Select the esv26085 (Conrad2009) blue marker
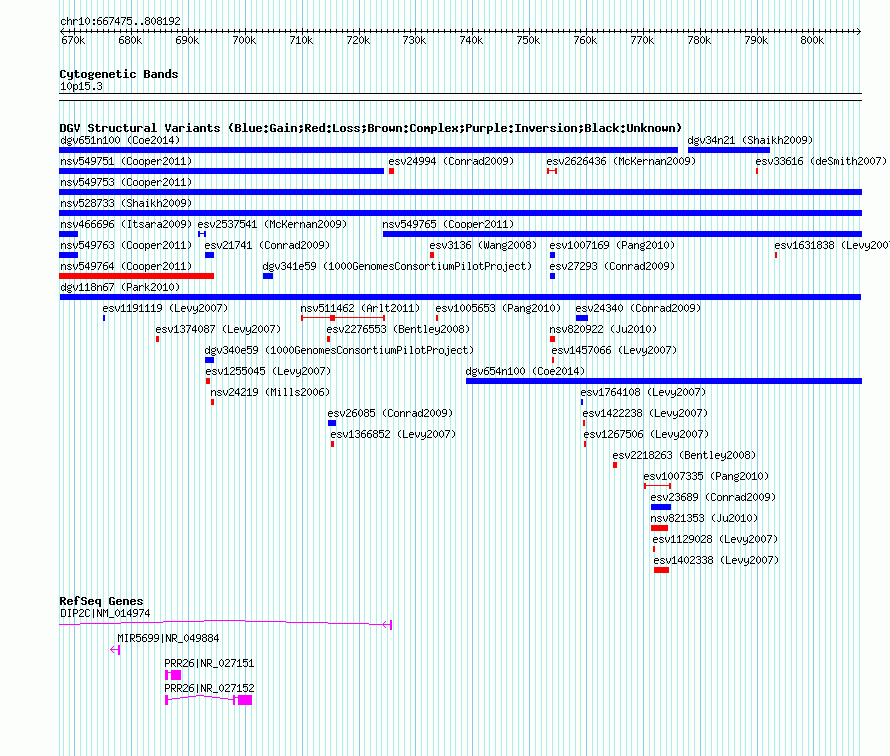The width and height of the screenshot is (890, 756). point(332,423)
